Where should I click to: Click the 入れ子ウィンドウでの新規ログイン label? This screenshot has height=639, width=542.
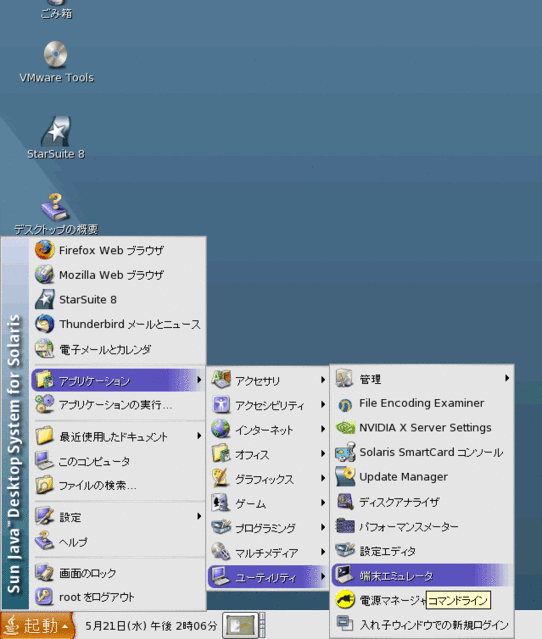pyautogui.click(x=434, y=625)
